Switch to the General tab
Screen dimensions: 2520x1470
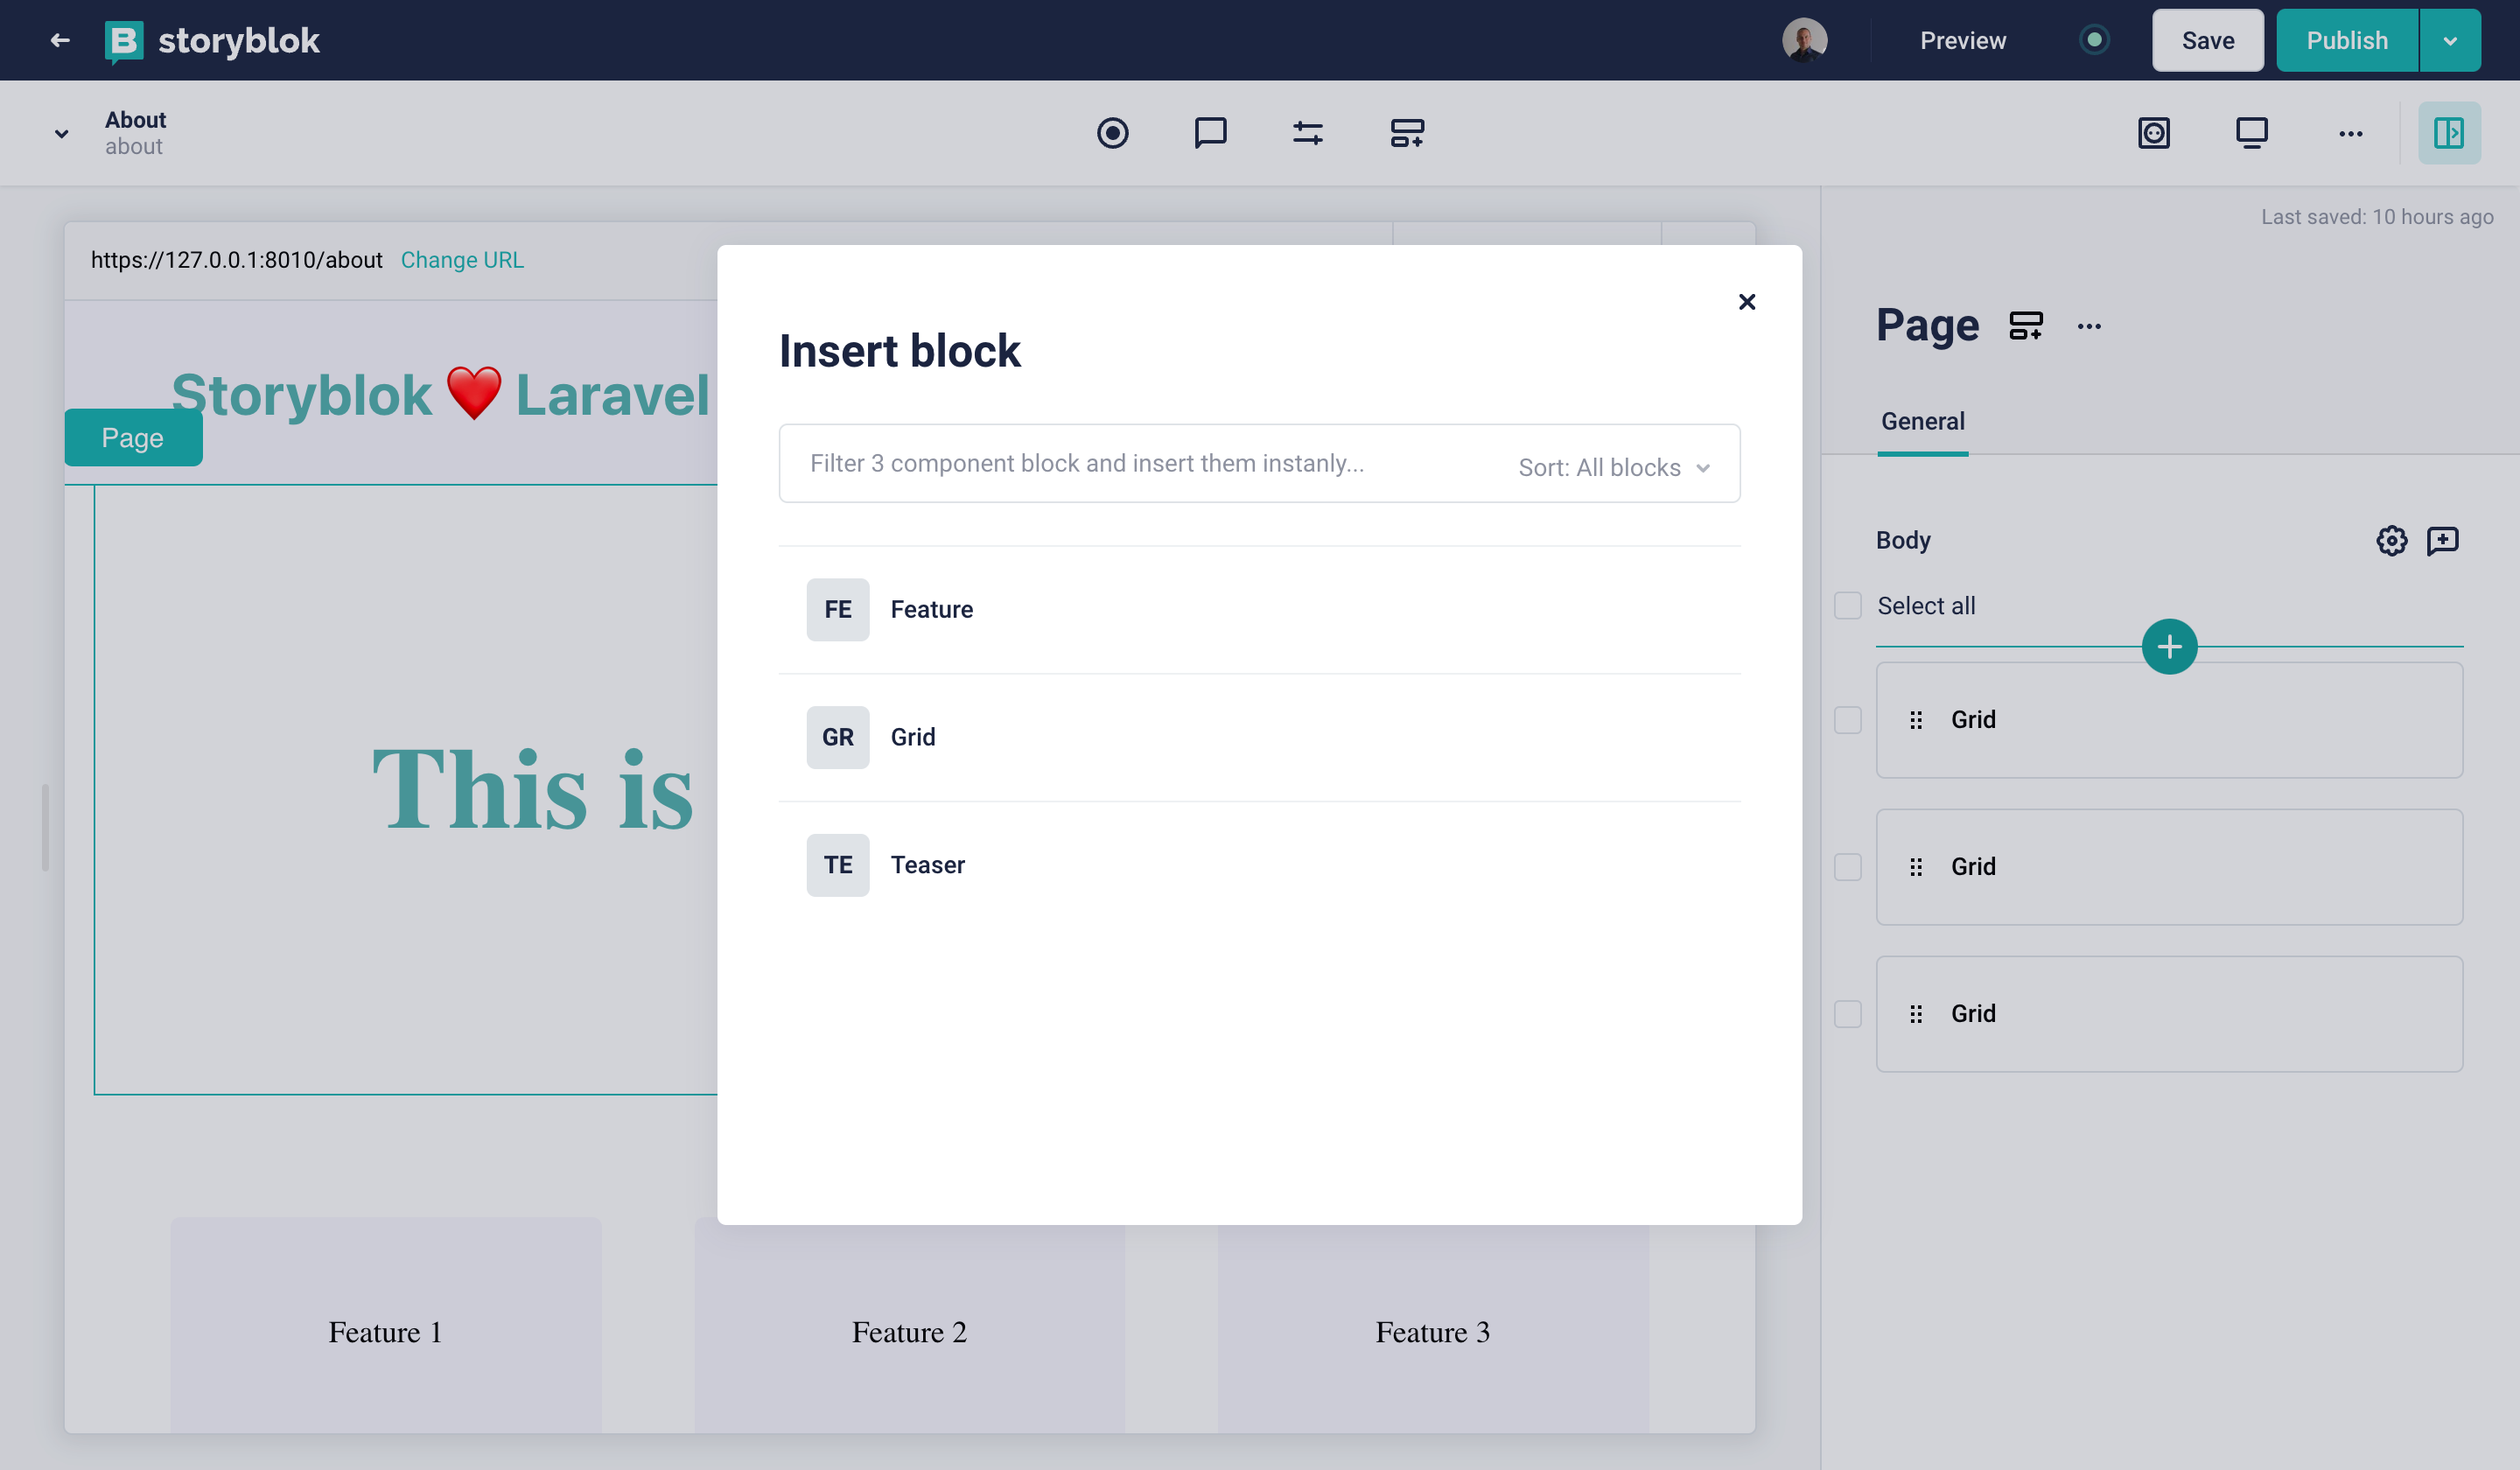pos(1922,421)
